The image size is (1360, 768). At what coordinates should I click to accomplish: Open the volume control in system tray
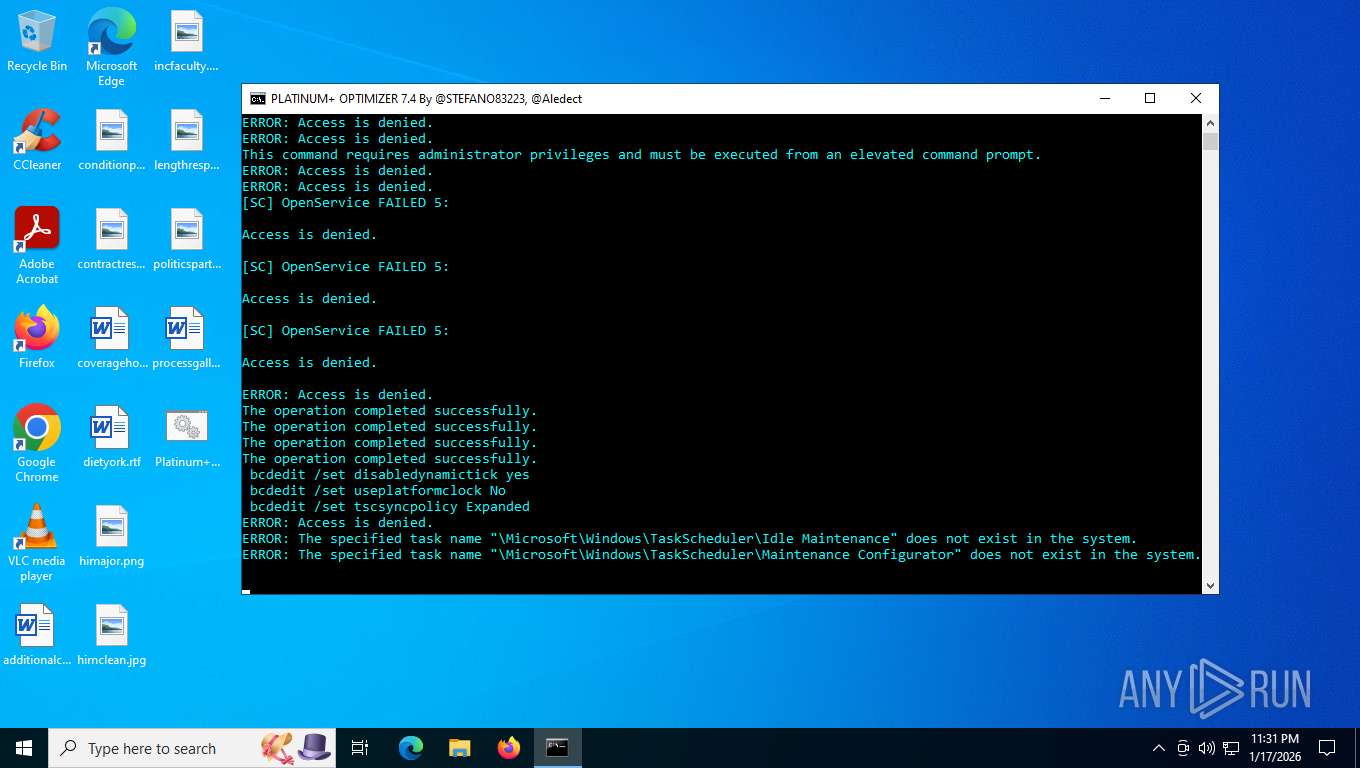(x=1206, y=748)
